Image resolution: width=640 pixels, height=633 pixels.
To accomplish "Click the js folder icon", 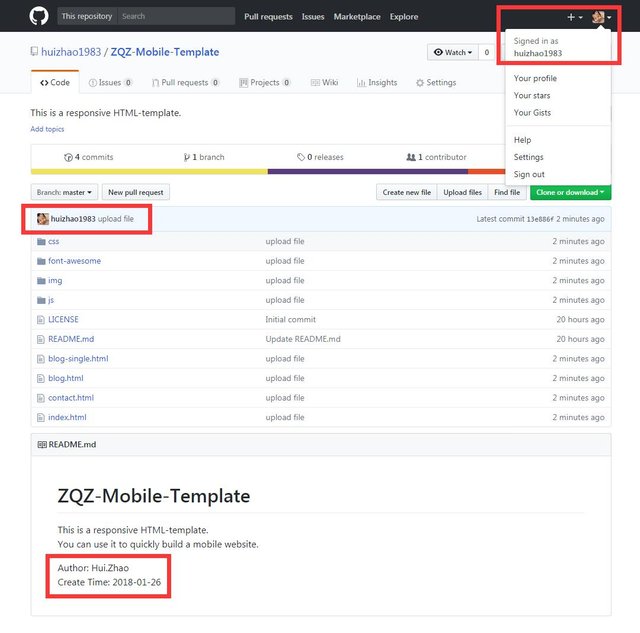I will click(x=41, y=300).
